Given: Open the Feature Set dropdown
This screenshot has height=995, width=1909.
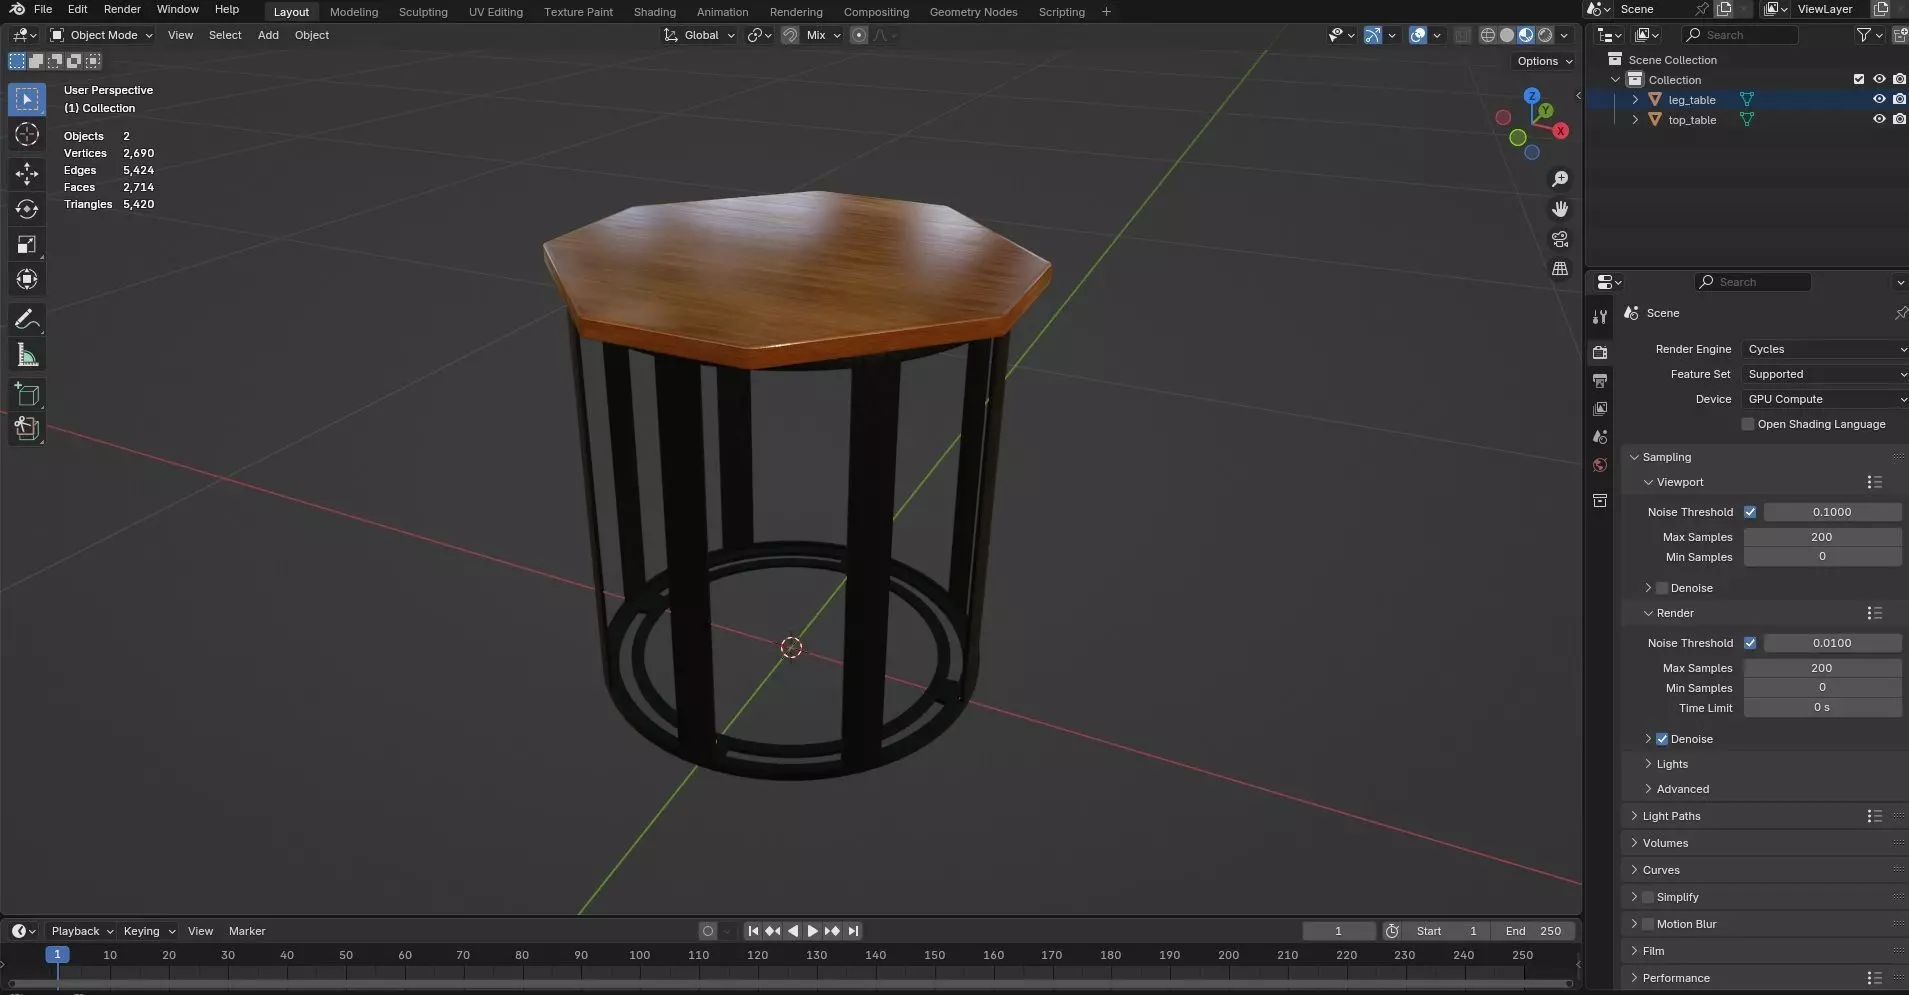Looking at the screenshot, I should click(1824, 374).
